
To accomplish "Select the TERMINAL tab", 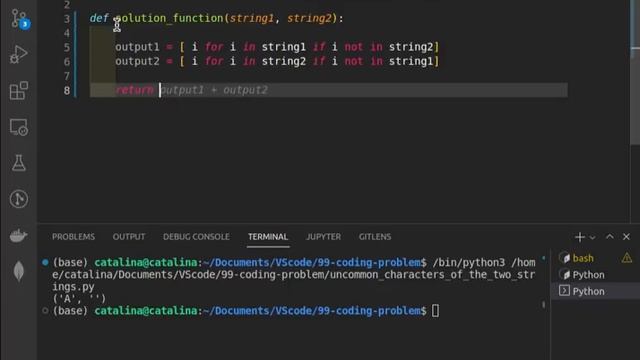I will pos(268,237).
